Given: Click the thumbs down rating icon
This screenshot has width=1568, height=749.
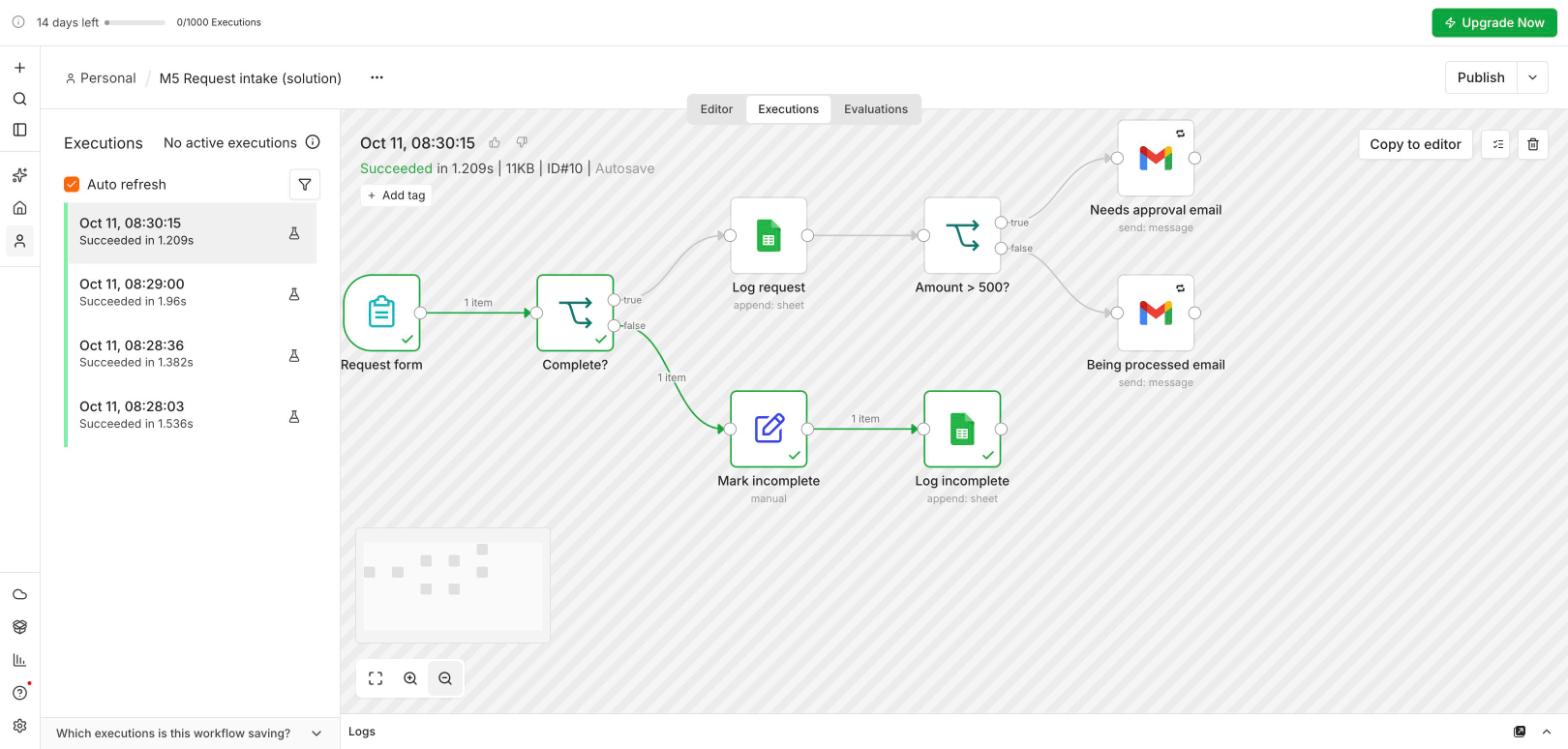Looking at the screenshot, I should (x=521, y=143).
